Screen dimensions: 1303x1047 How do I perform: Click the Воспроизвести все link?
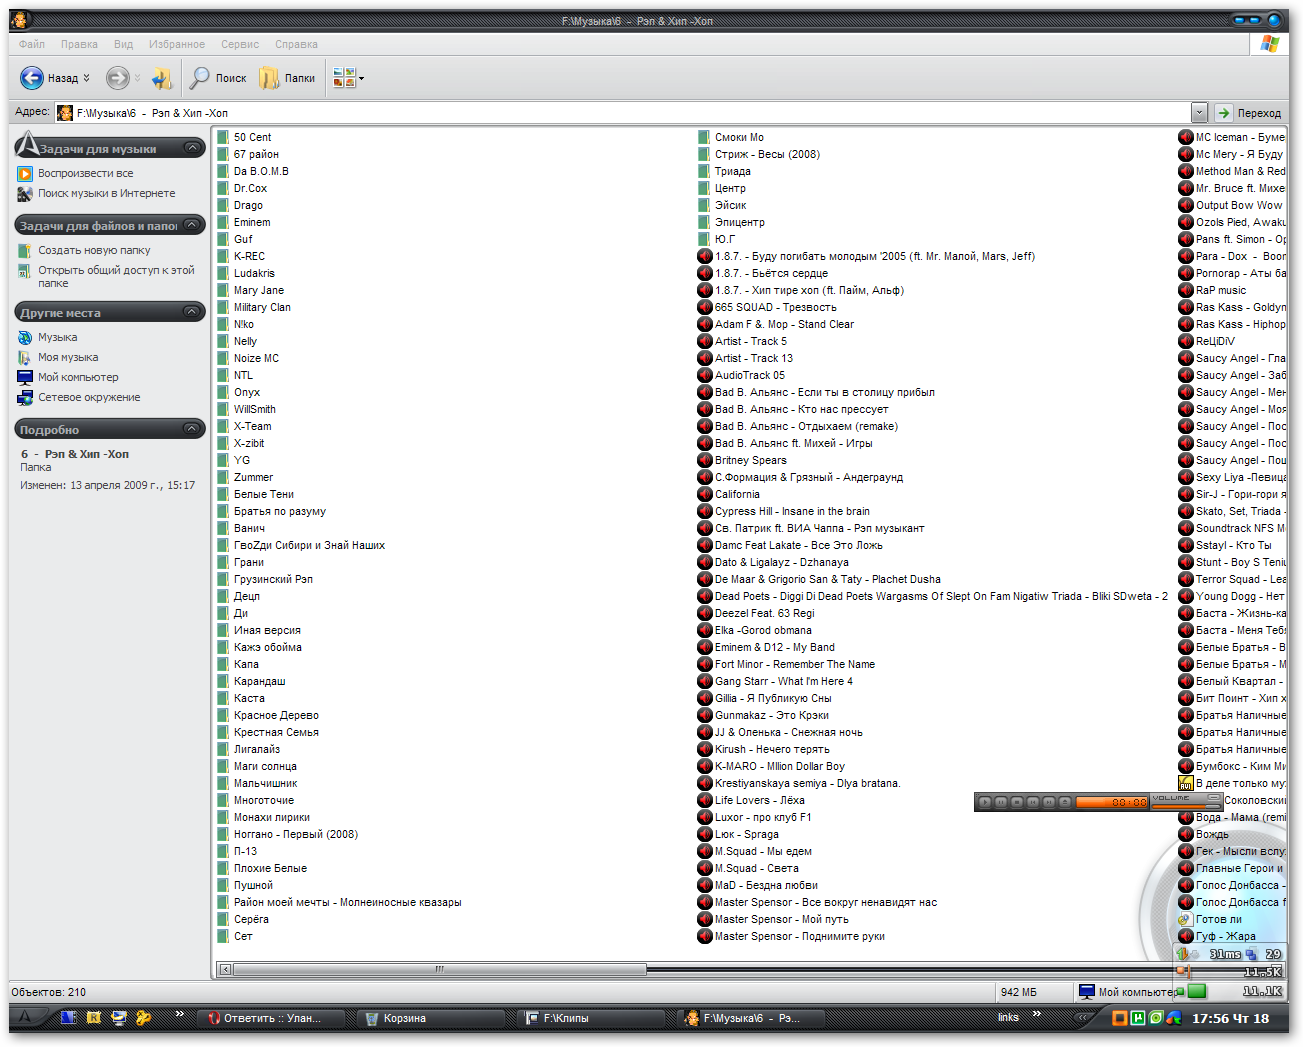(x=85, y=173)
